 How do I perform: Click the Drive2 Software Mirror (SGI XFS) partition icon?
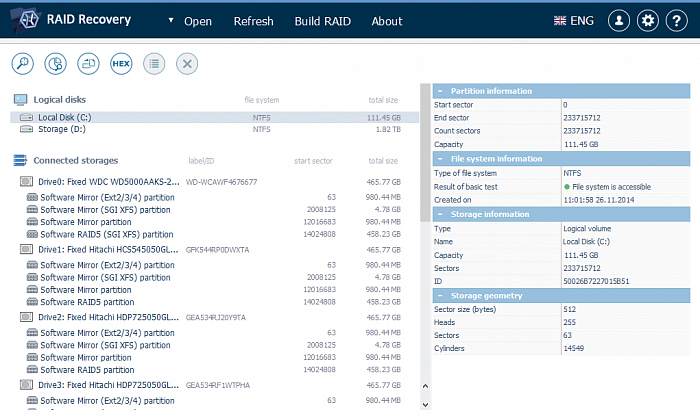click(x=32, y=345)
